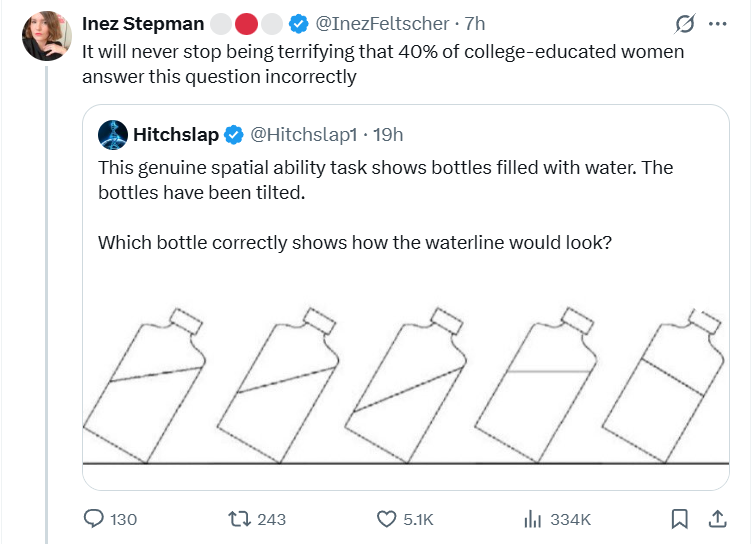Open the three-dot More menu

click(717, 24)
